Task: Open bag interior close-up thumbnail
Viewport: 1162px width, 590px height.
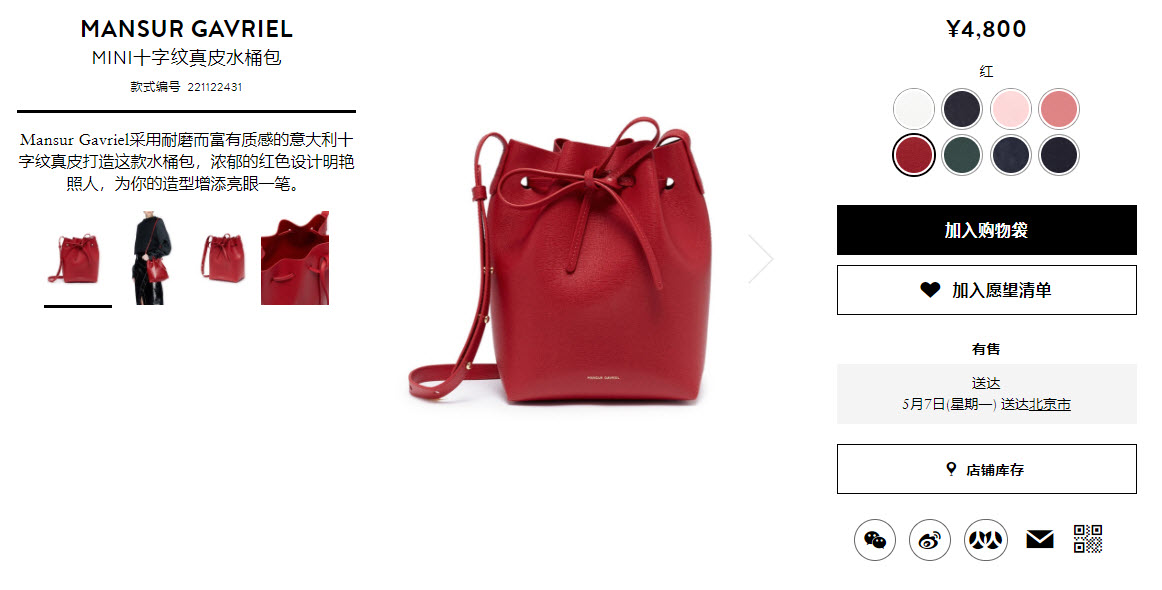Action: 295,258
